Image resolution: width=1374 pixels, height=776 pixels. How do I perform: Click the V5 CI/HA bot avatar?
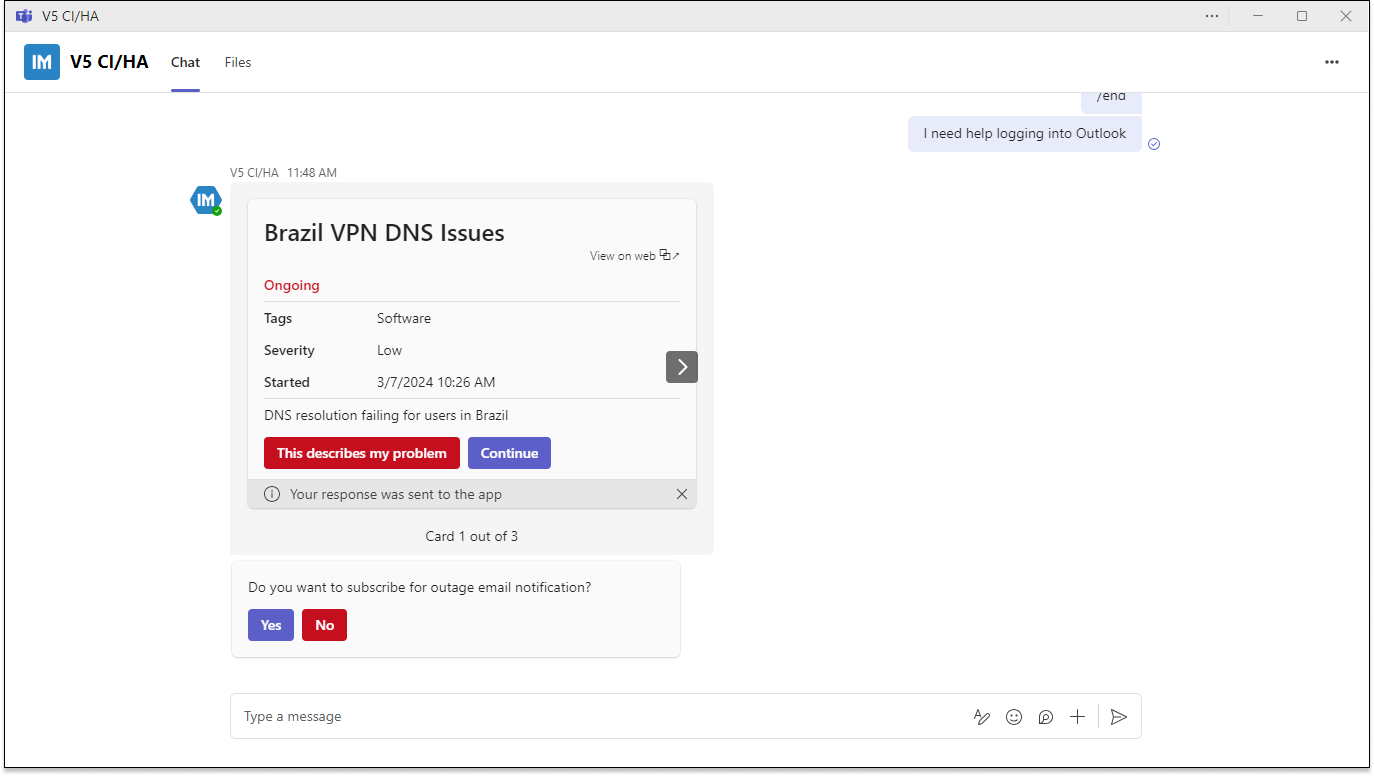click(x=206, y=200)
